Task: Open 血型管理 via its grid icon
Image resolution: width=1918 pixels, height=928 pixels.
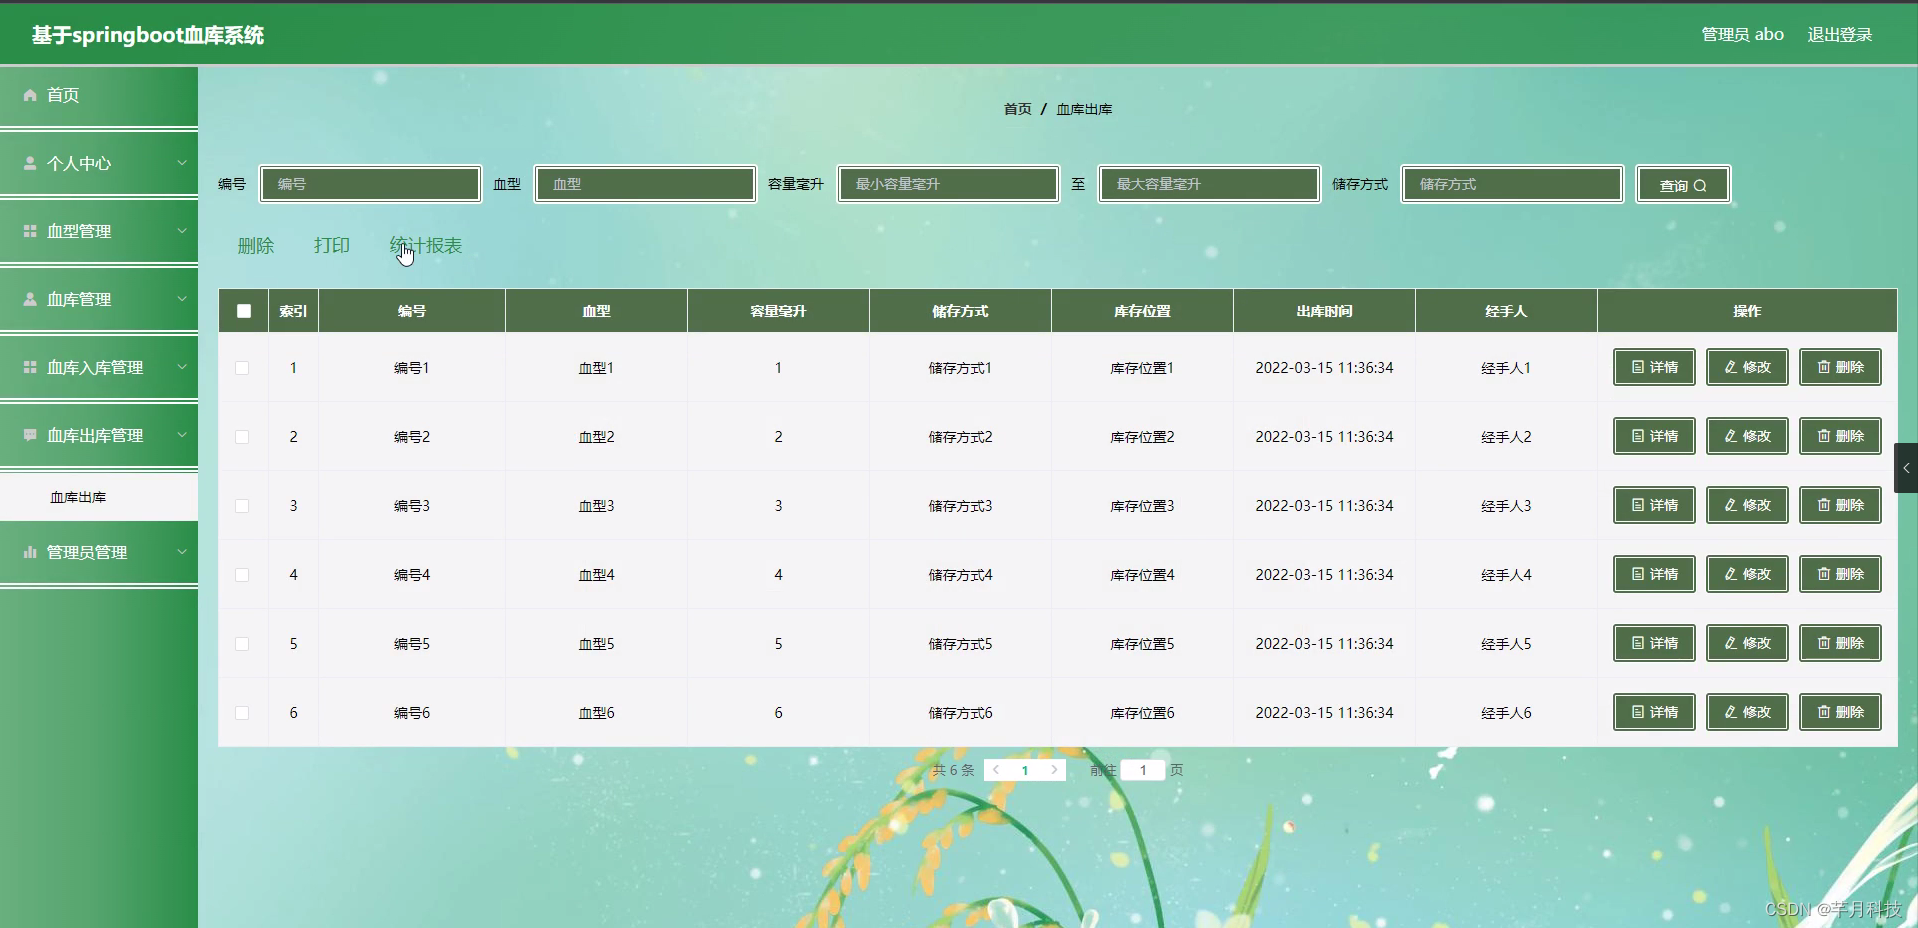Action: 28,231
